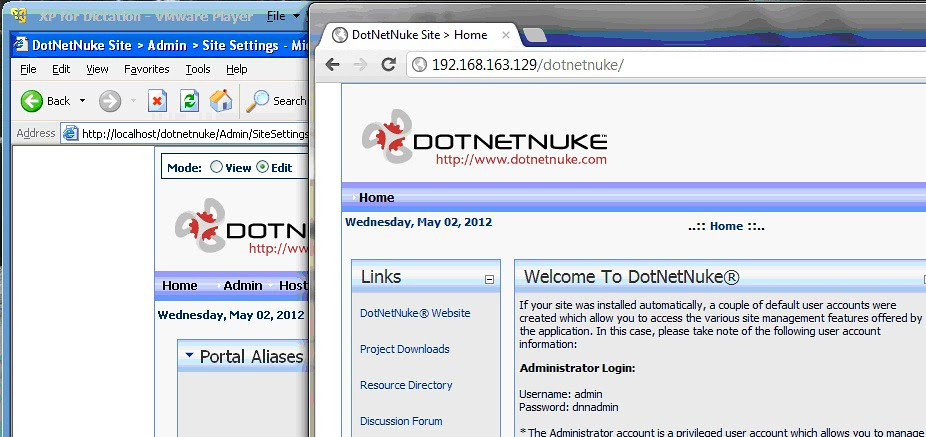
Task: Click the Welcome To DotNetNuke® heading
Action: [x=631, y=276]
